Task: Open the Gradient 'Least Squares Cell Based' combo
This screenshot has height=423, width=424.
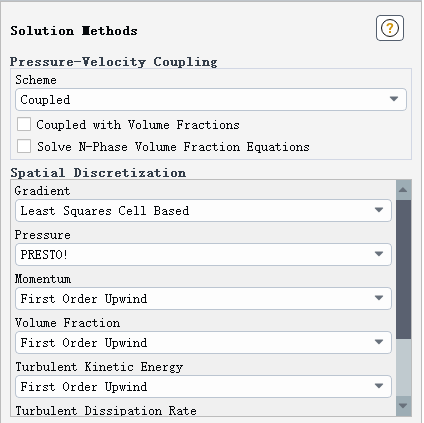Action: pos(203,210)
